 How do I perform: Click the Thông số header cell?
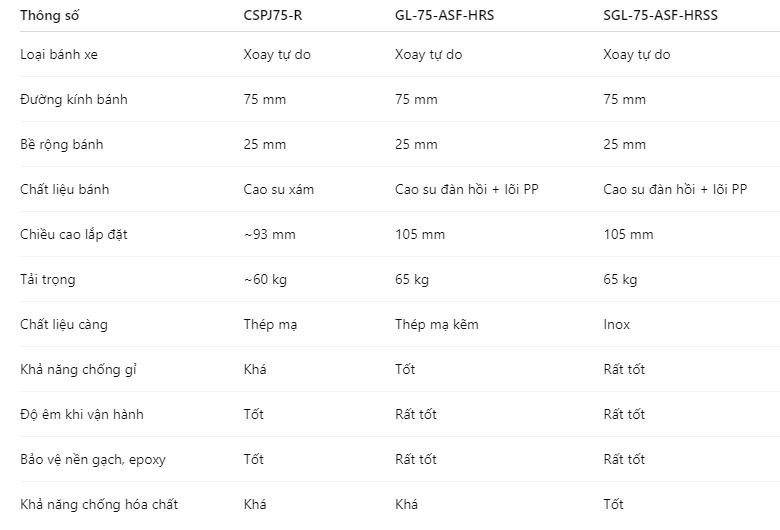coord(49,15)
